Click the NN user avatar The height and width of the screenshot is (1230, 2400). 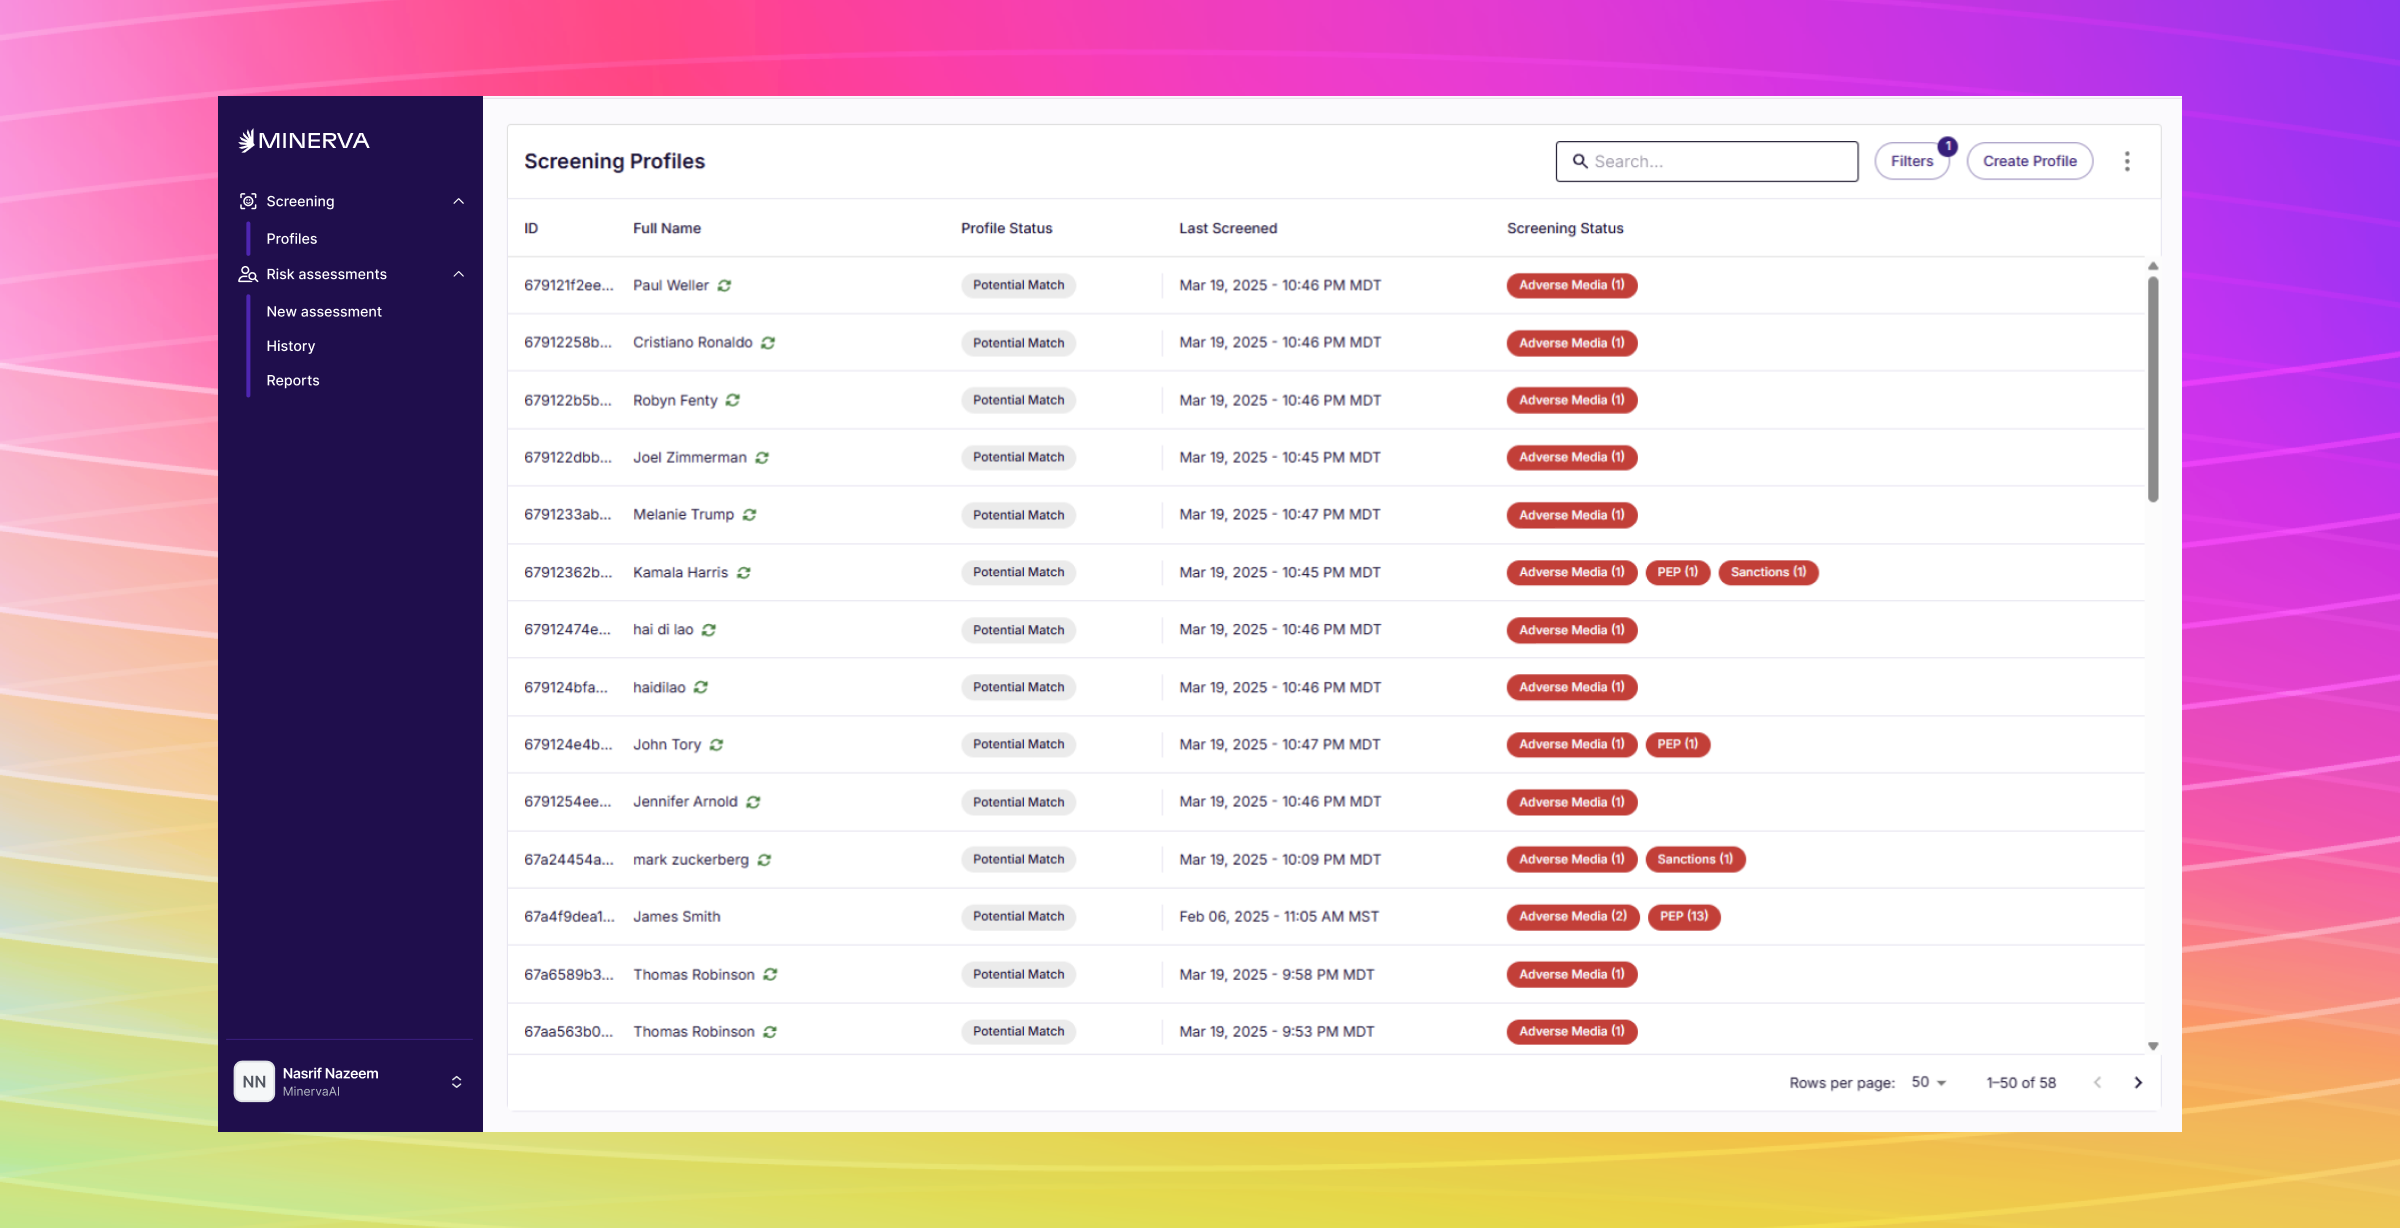pos(254,1082)
